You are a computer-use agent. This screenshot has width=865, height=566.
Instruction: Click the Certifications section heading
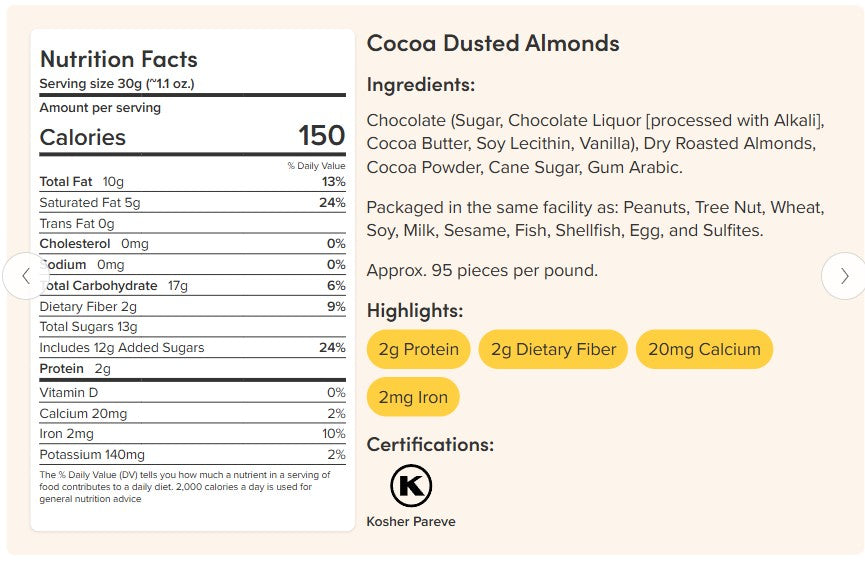430,445
